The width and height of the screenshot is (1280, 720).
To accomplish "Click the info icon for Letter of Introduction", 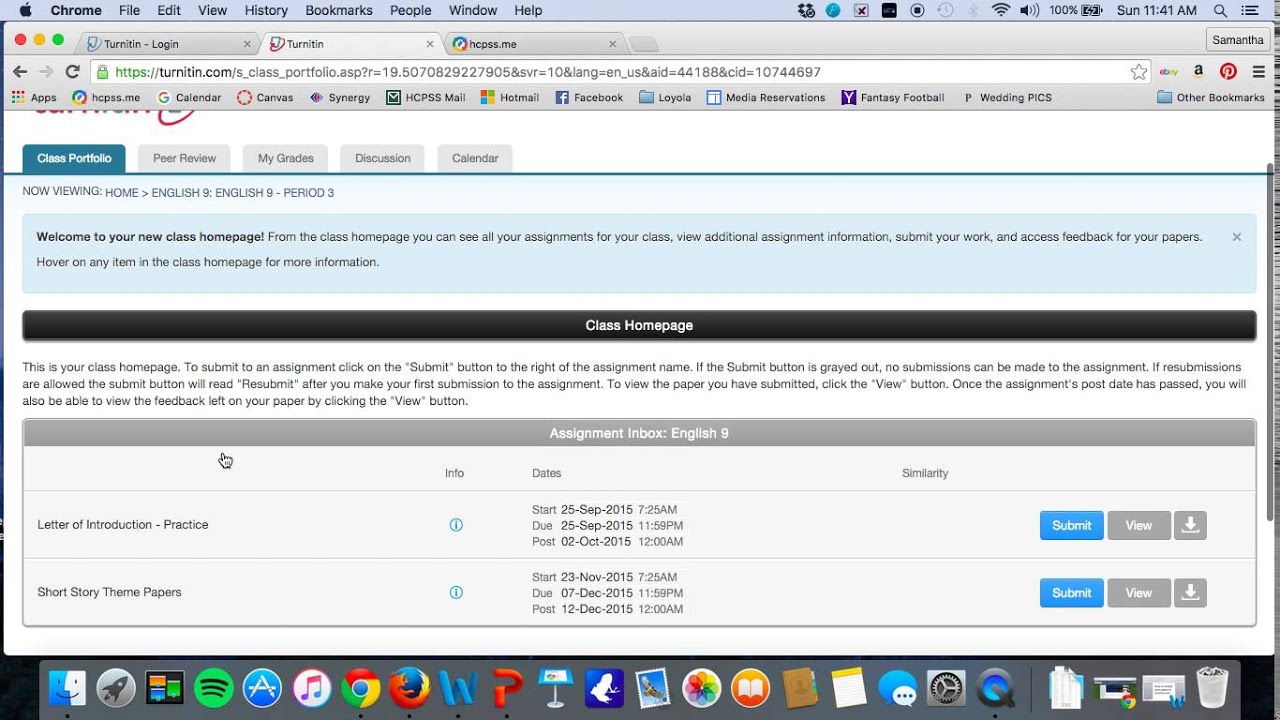I will click(x=456, y=525).
